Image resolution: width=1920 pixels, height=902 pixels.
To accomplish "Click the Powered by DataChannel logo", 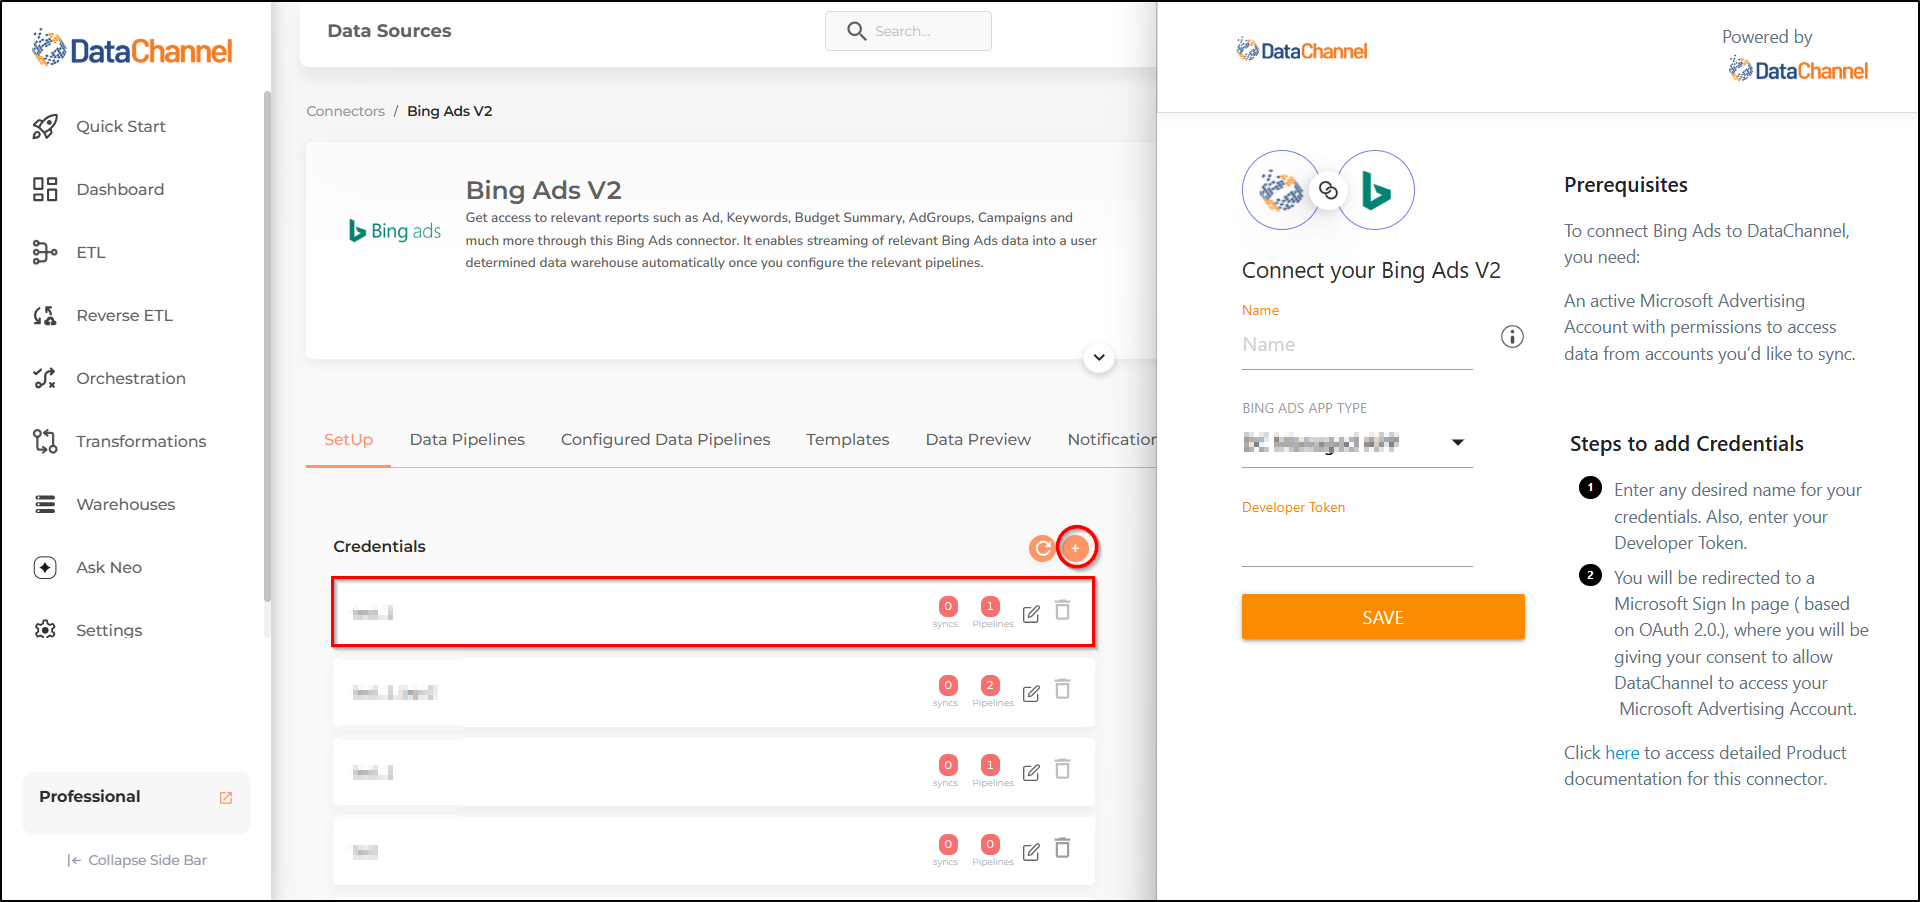I will 1798,70.
